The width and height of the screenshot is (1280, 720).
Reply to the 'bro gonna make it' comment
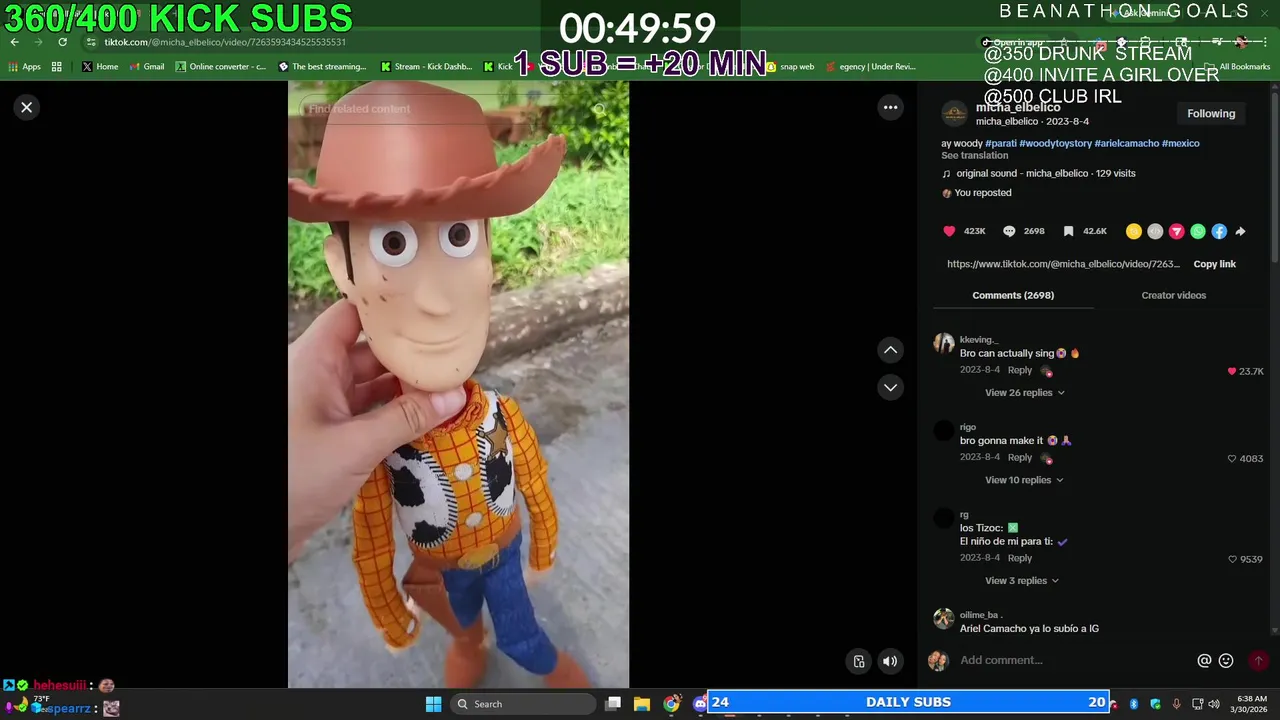point(1019,457)
